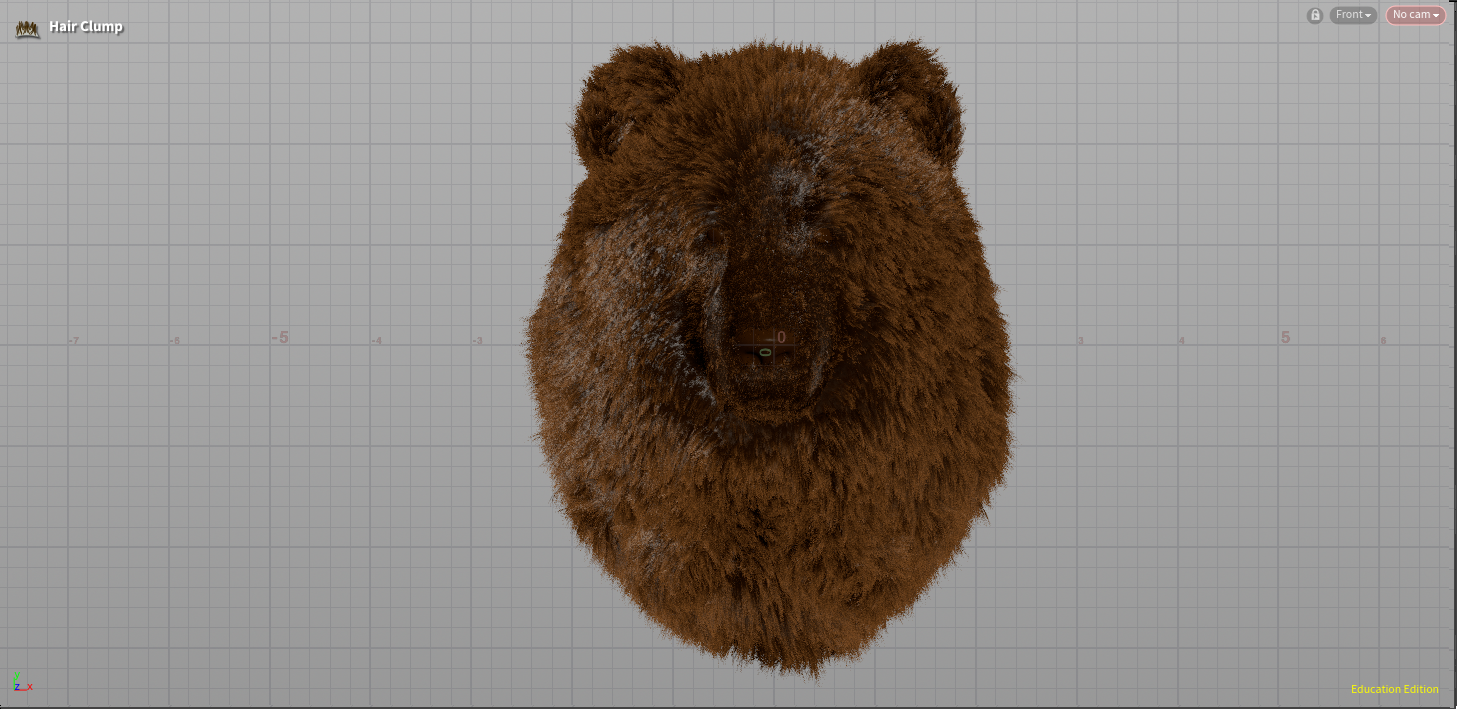This screenshot has width=1457, height=709.
Task: Click the grid label 4
Action: (1181, 341)
